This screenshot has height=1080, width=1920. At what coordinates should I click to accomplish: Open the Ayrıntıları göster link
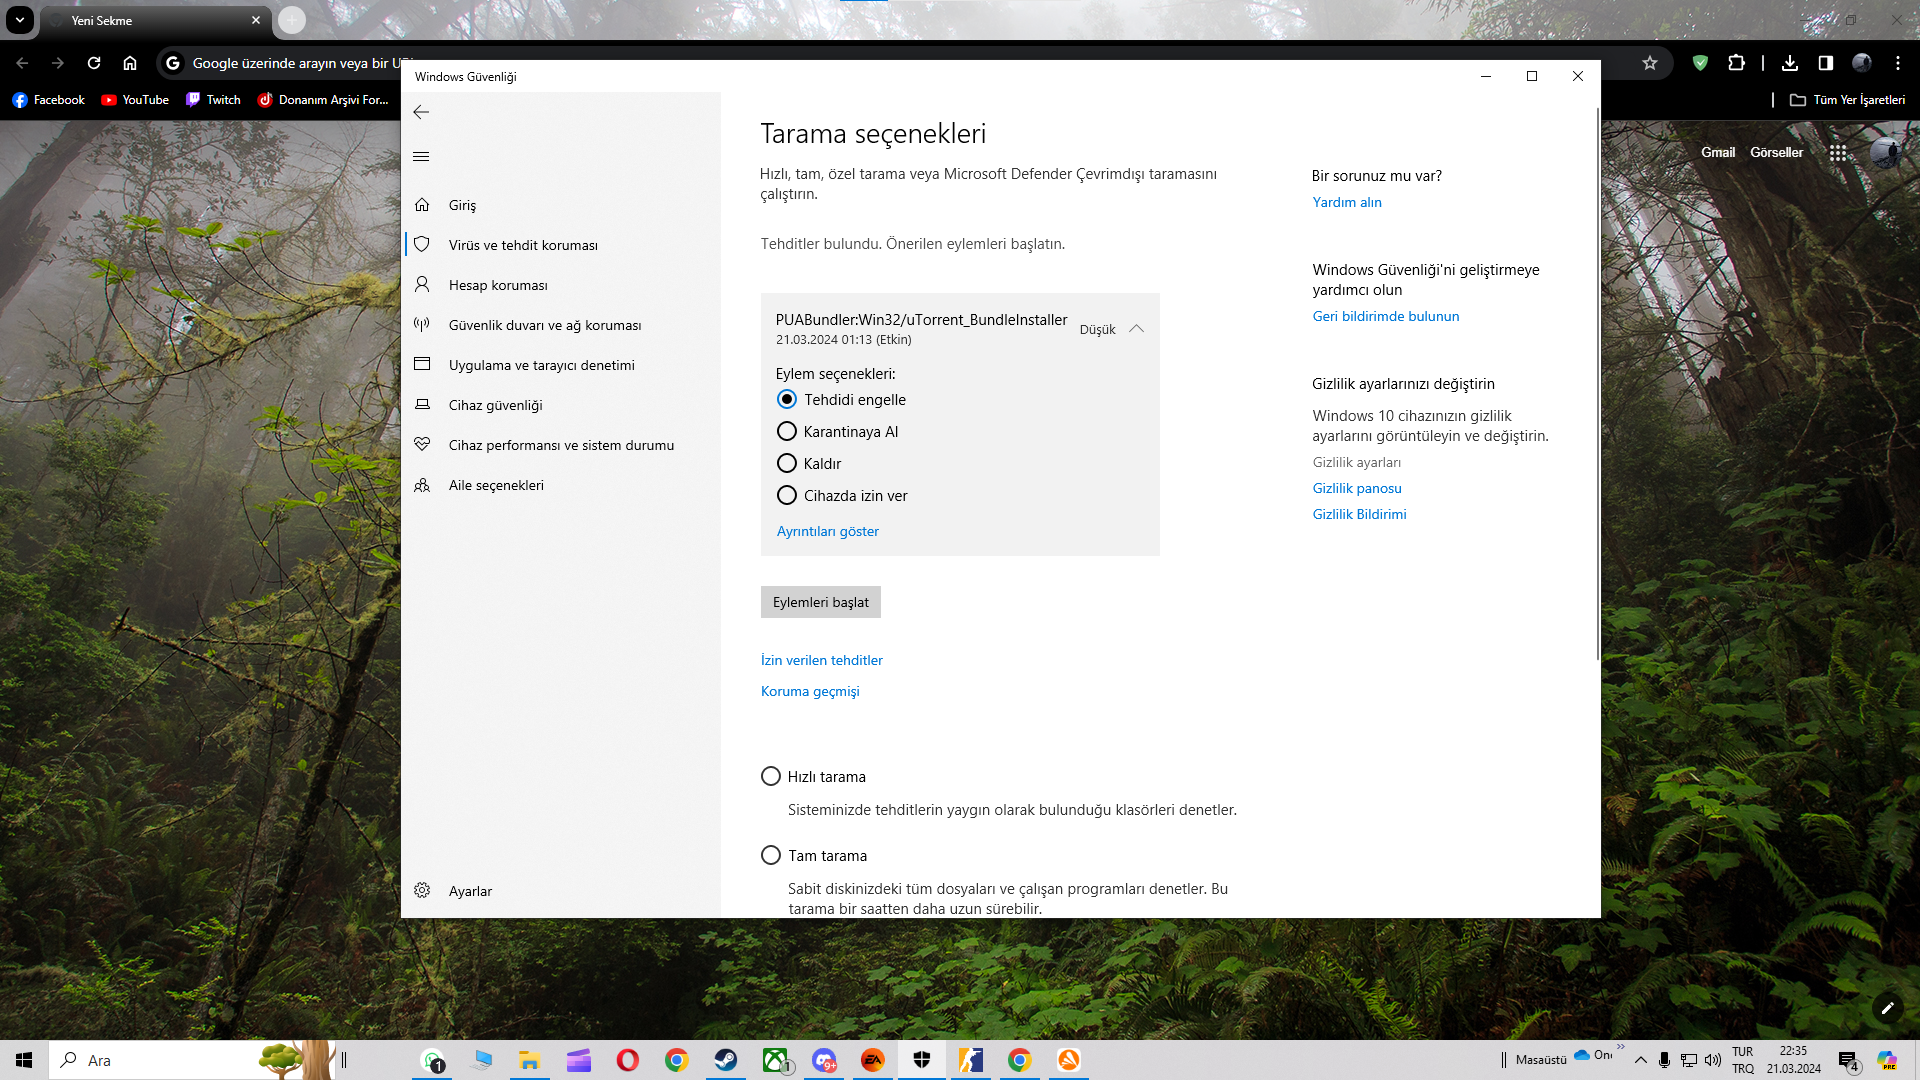828,531
